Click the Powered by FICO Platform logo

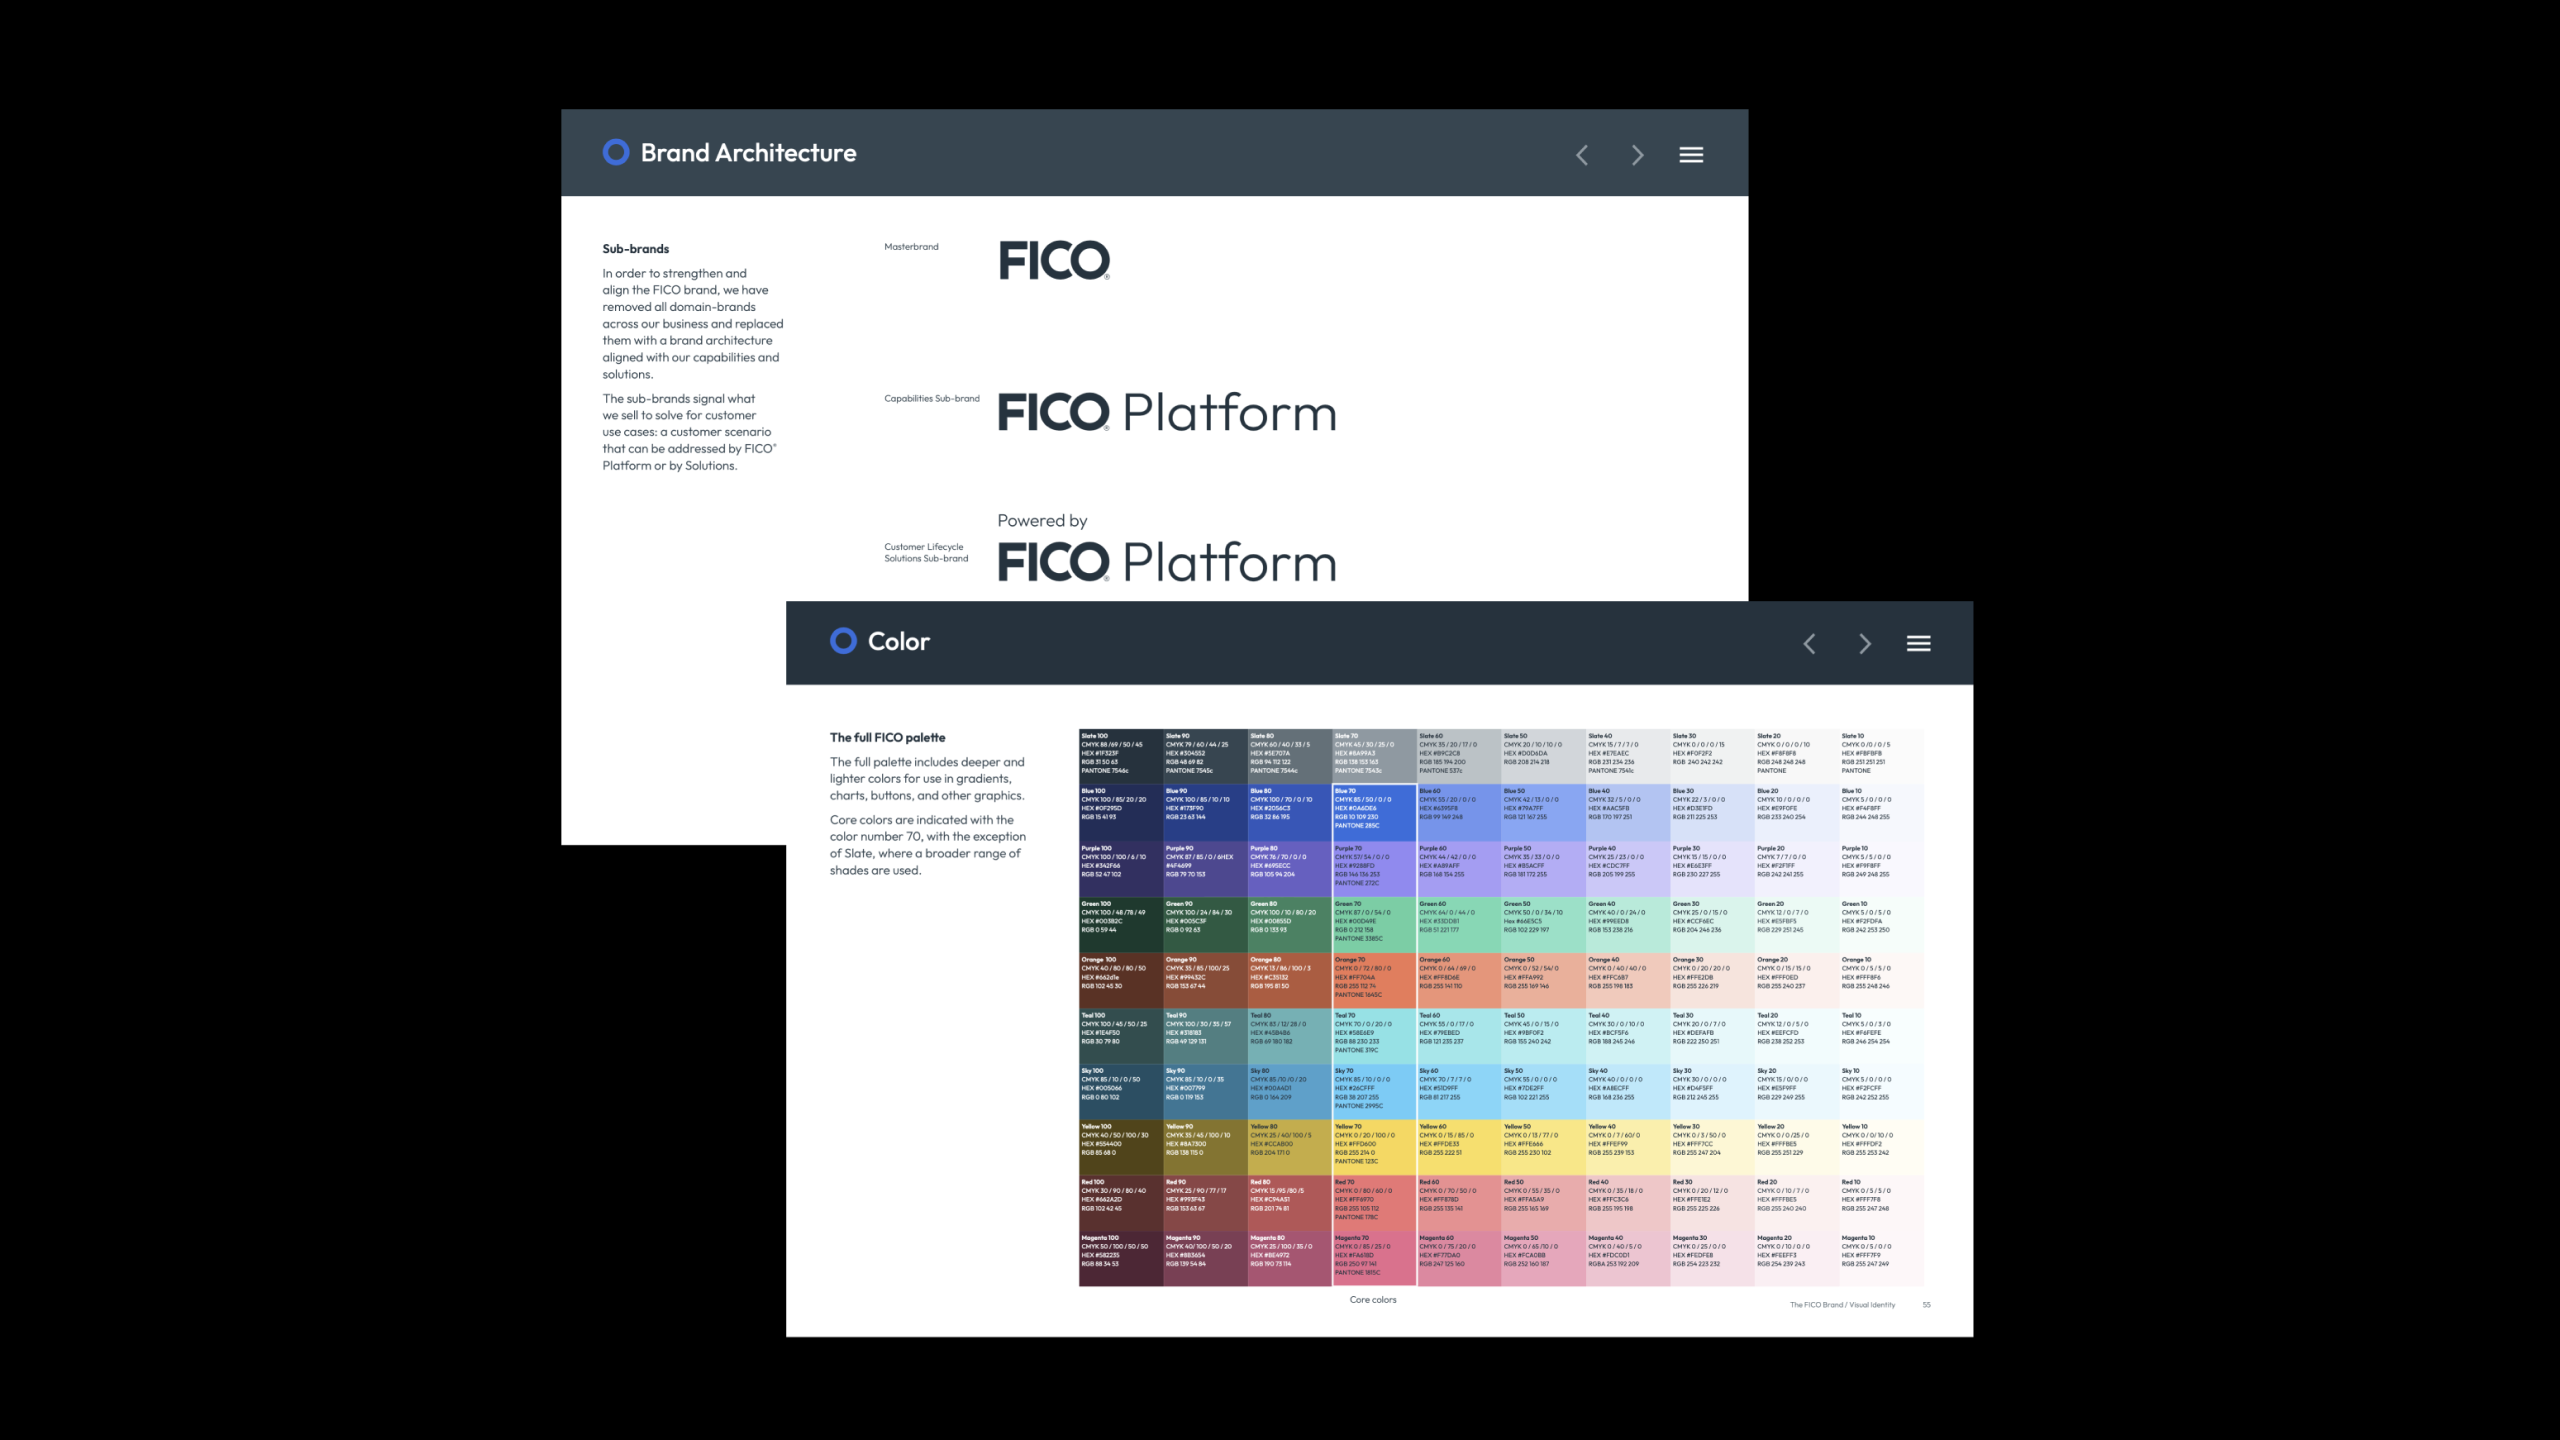click(1167, 548)
